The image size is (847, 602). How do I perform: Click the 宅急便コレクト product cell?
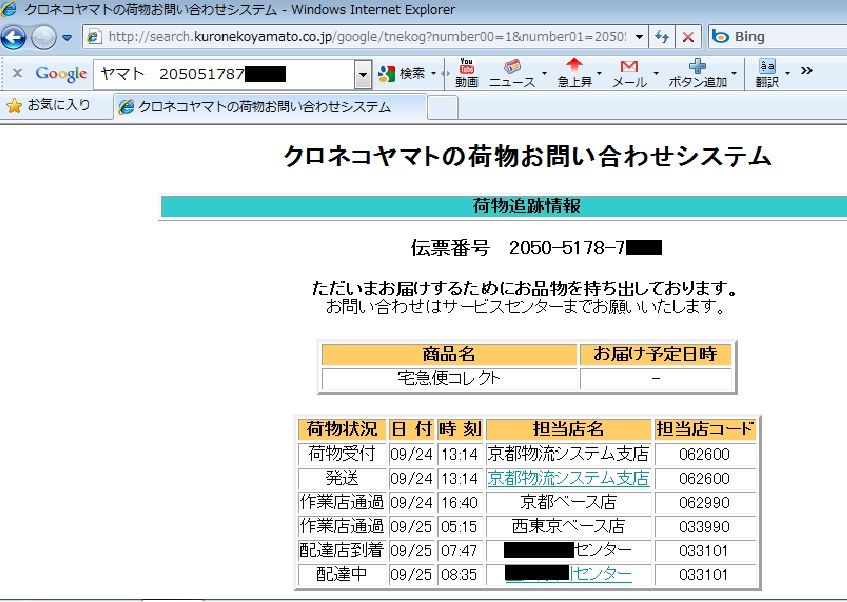(449, 378)
